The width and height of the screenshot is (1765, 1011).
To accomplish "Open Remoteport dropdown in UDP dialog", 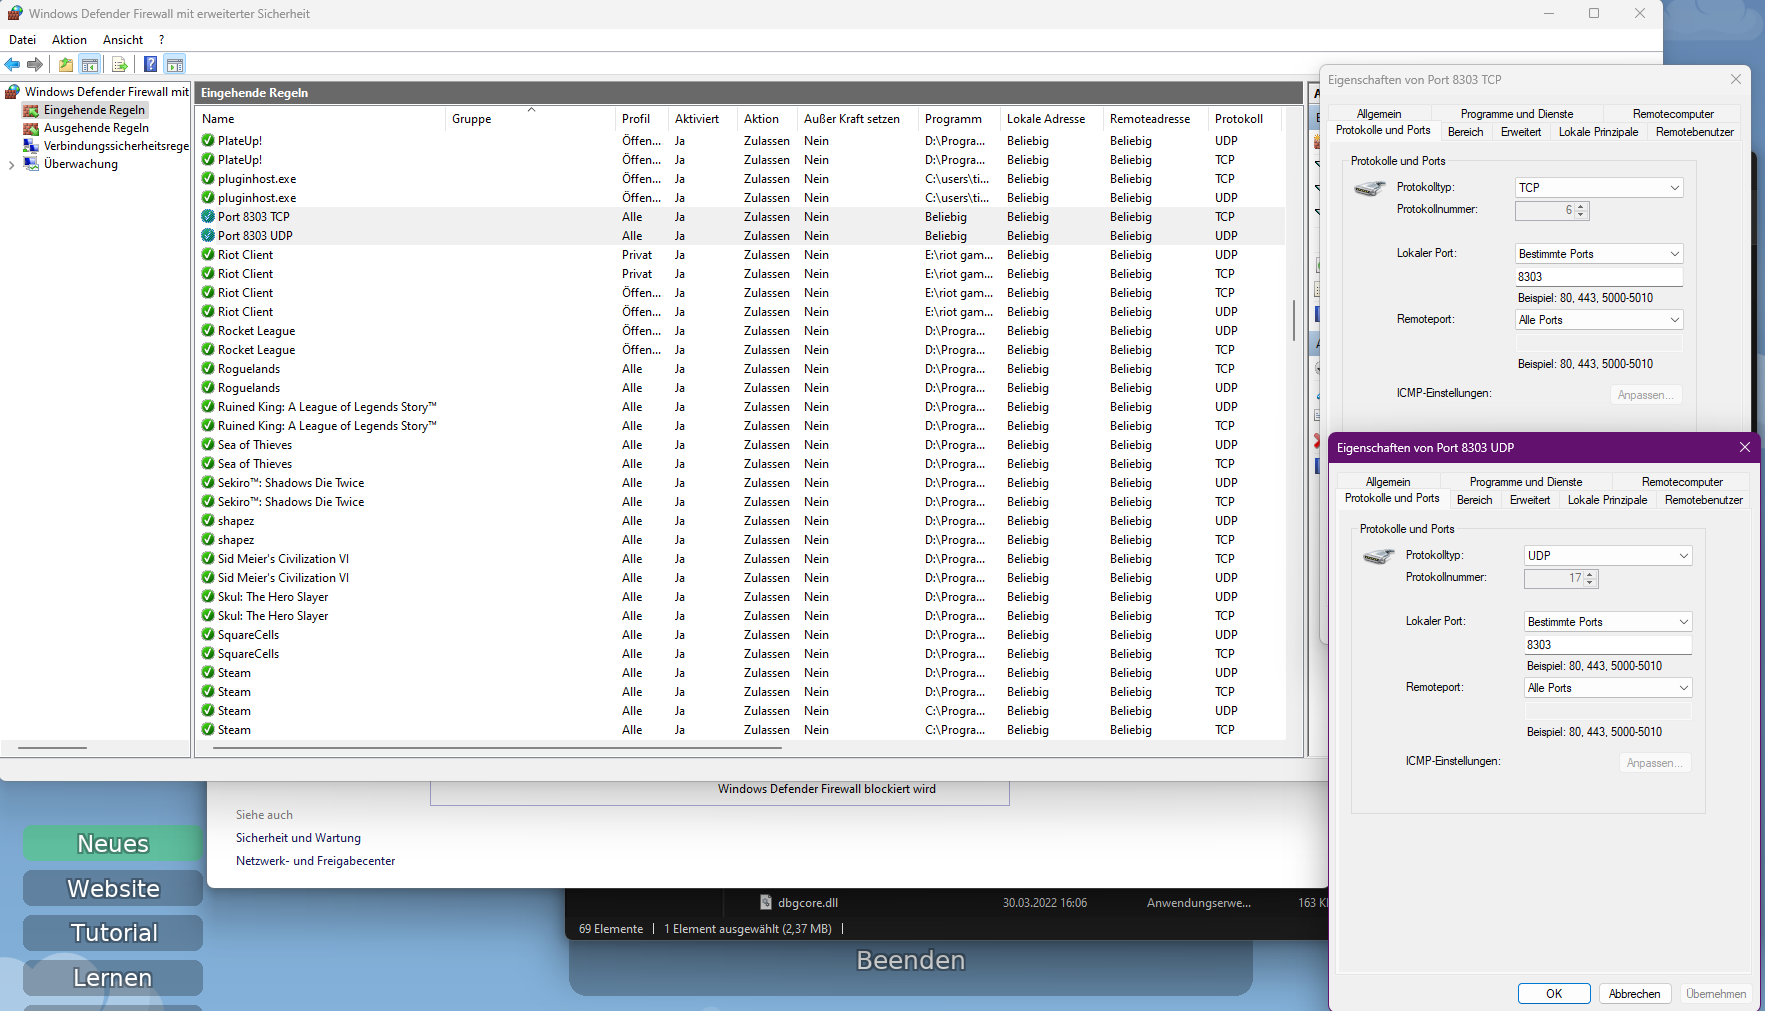I will [x=1607, y=688].
